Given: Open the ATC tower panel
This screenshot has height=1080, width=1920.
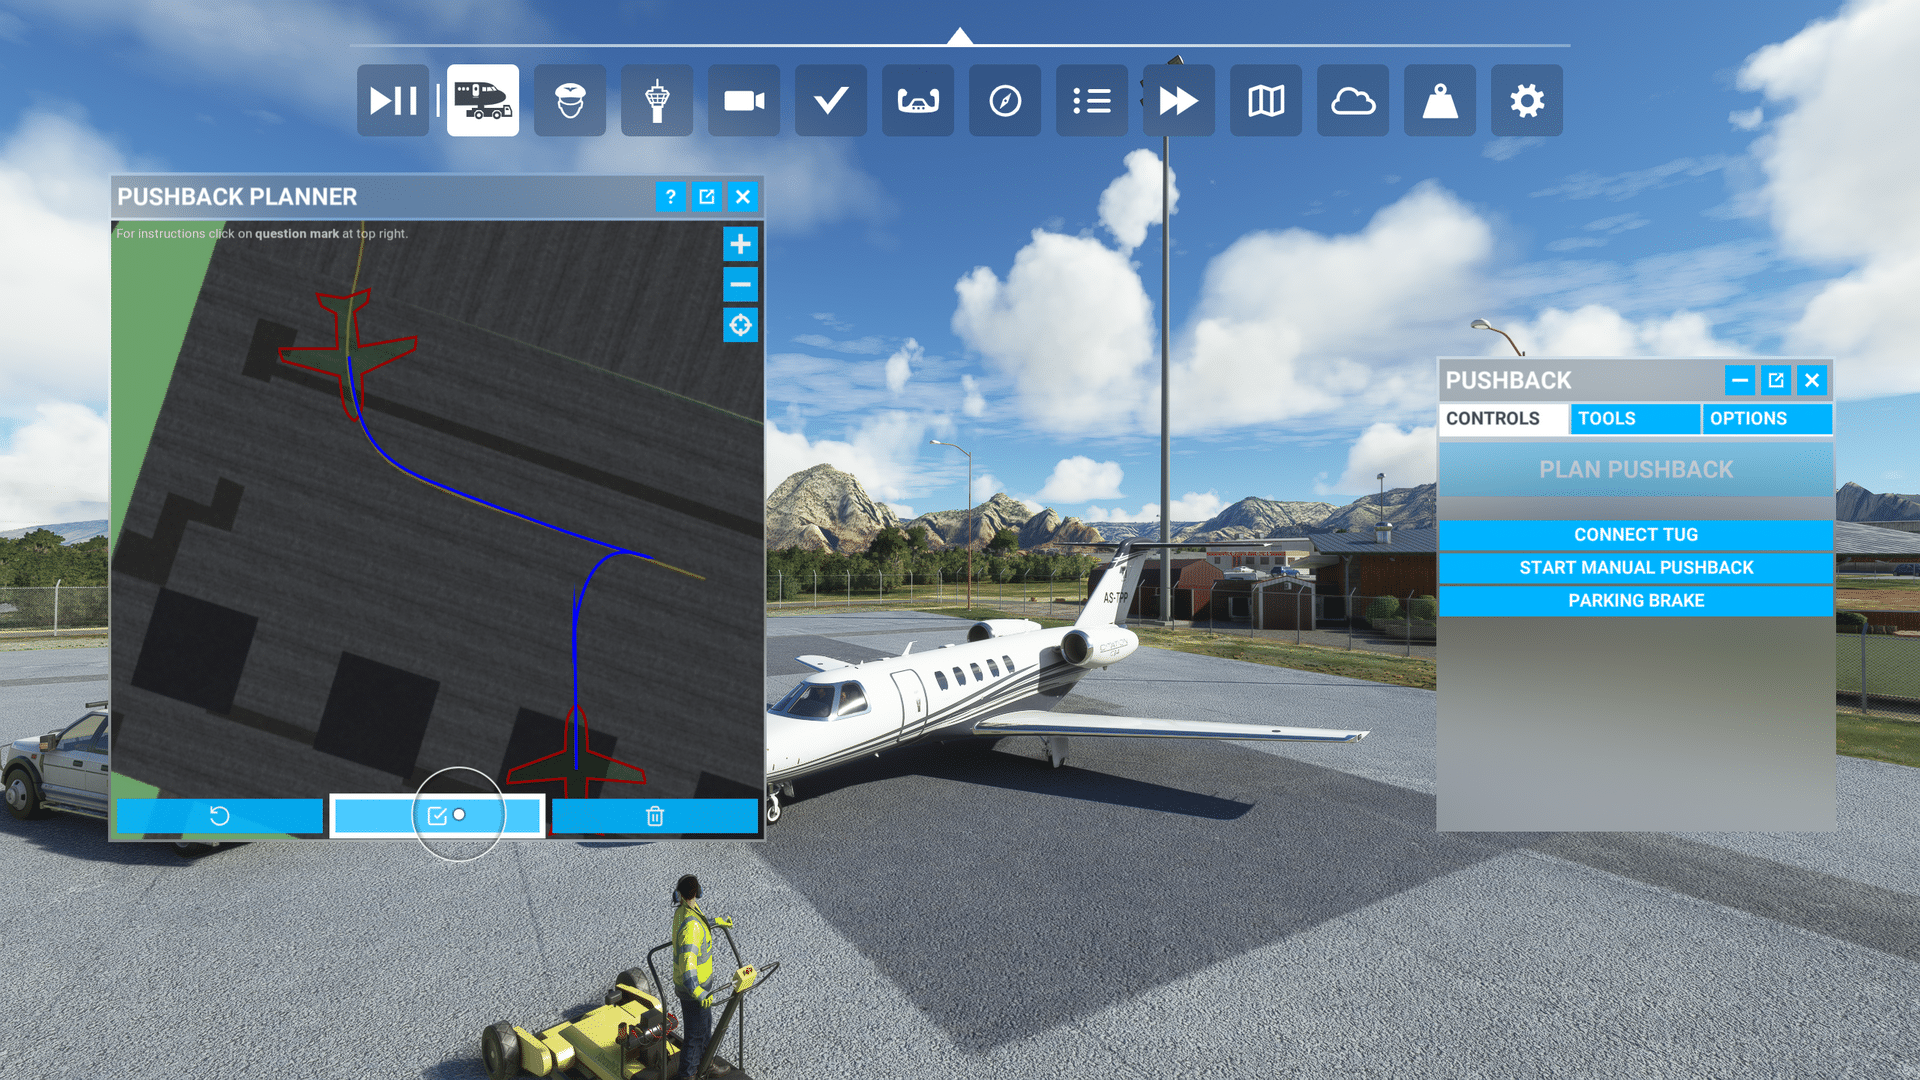Looking at the screenshot, I should (x=657, y=101).
